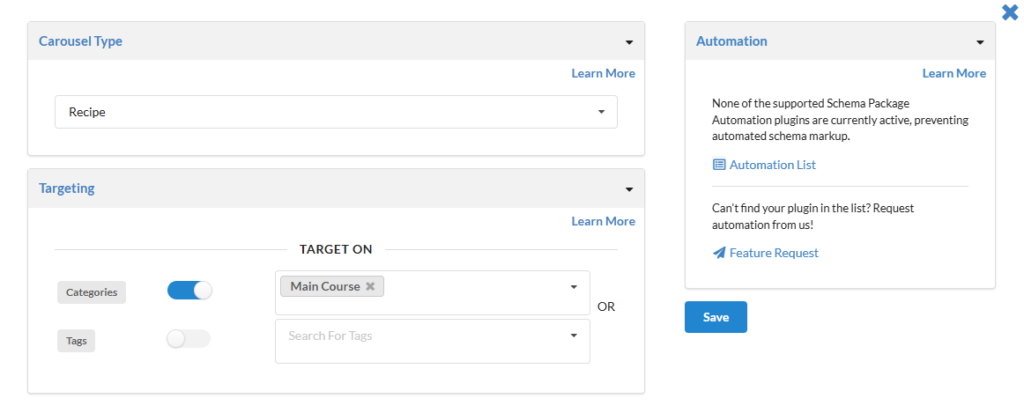
Task: Click the Categories label button
Action: (91, 293)
